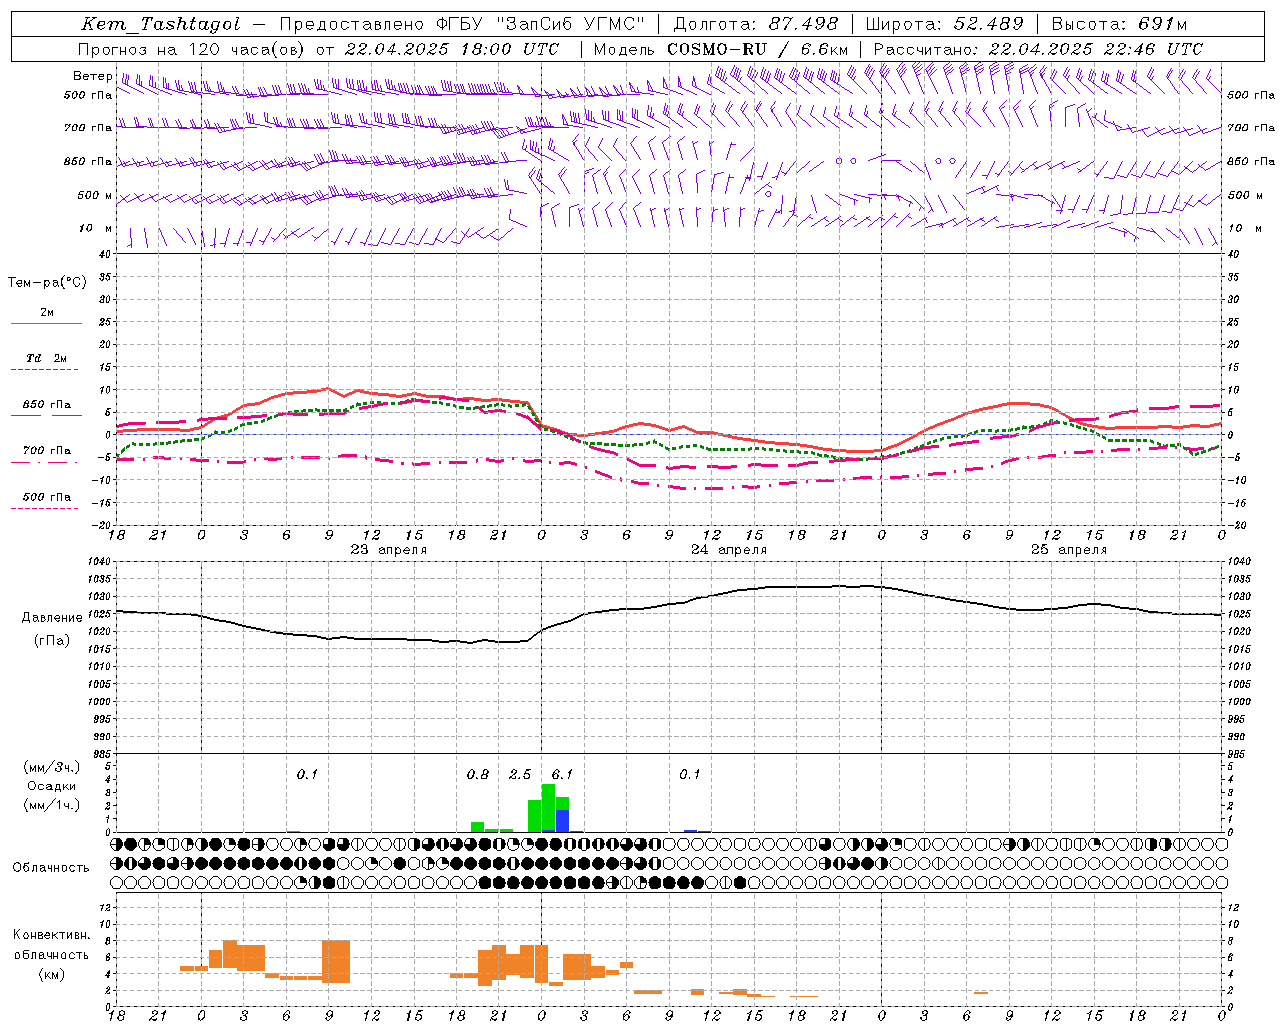Click the 25 апреля date label
The width and height of the screenshot is (1280, 1024).
tap(1069, 550)
